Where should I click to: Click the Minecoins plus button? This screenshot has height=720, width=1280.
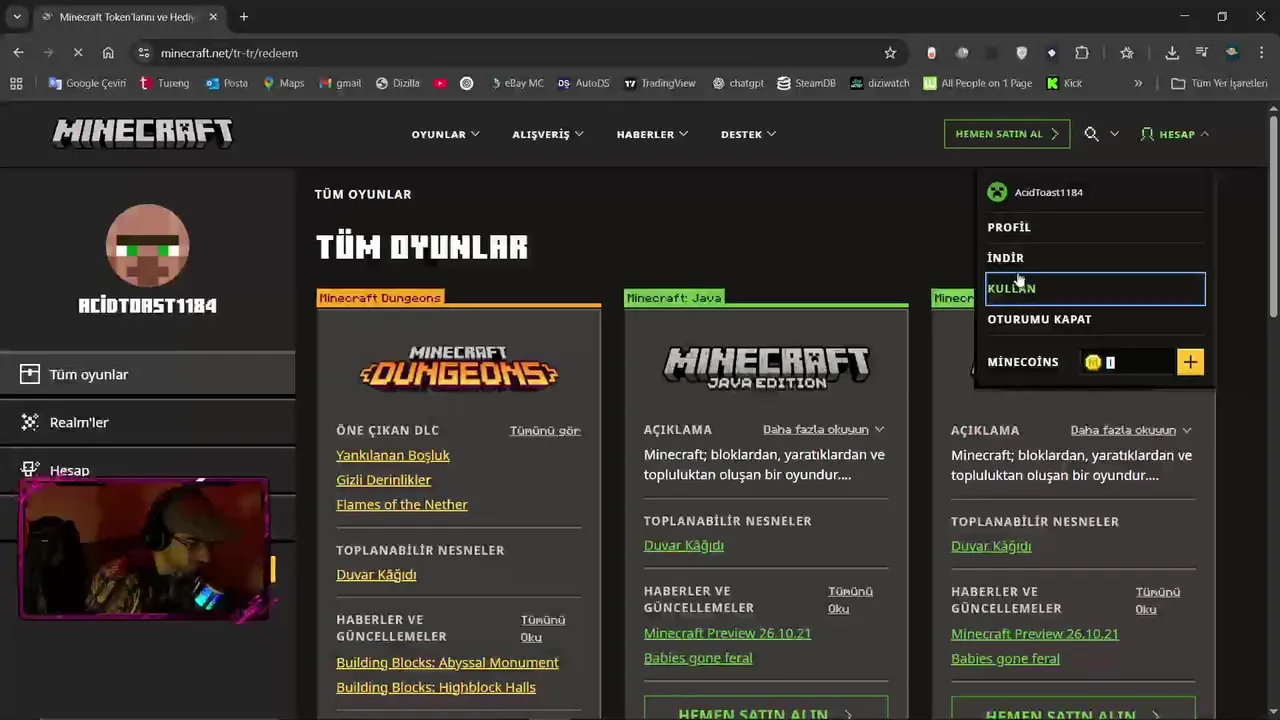1190,362
